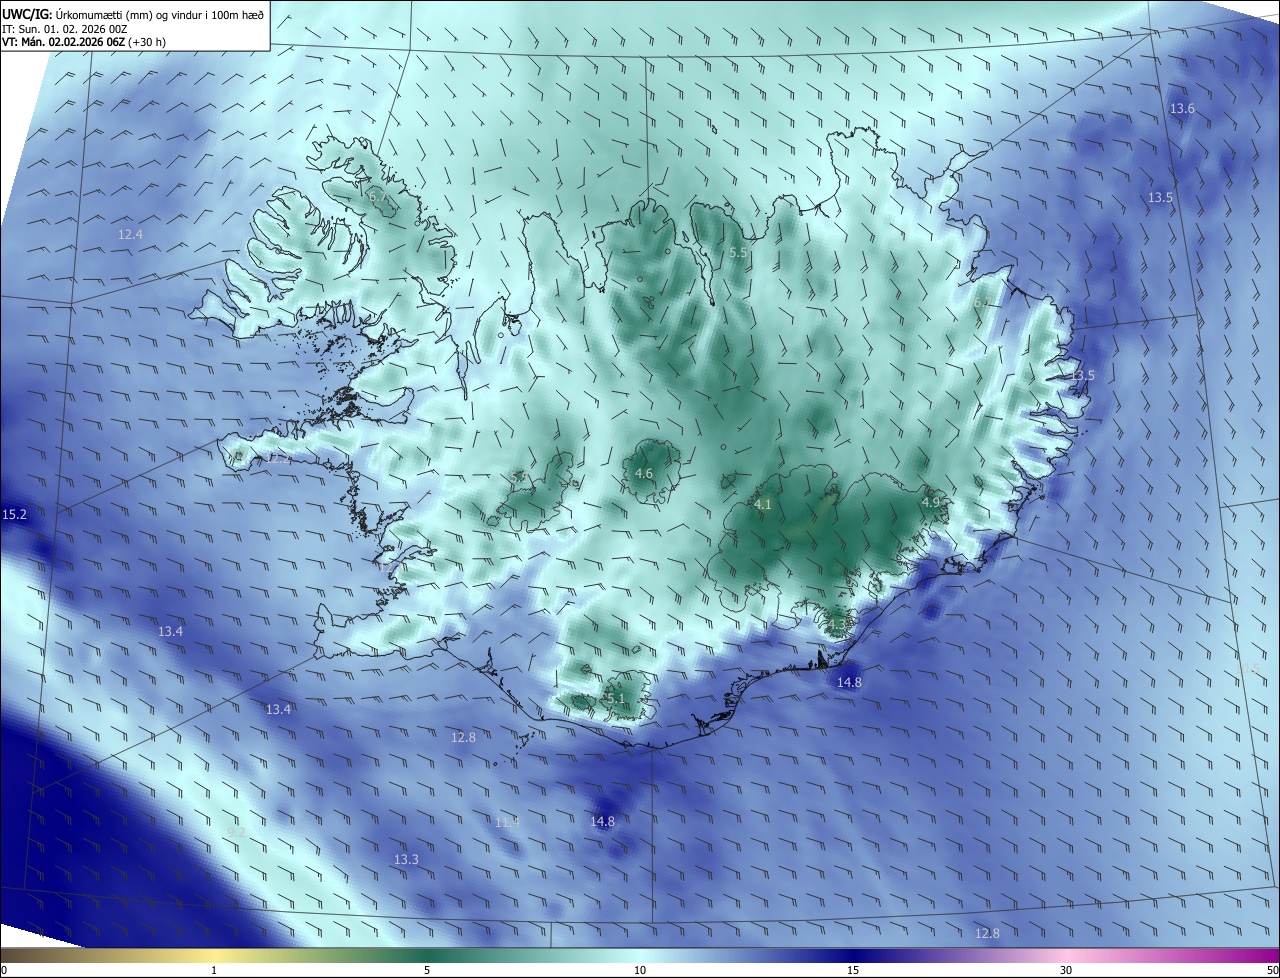Click the color scale tick labeled 1
The height and width of the screenshot is (978, 1280).
(214, 970)
